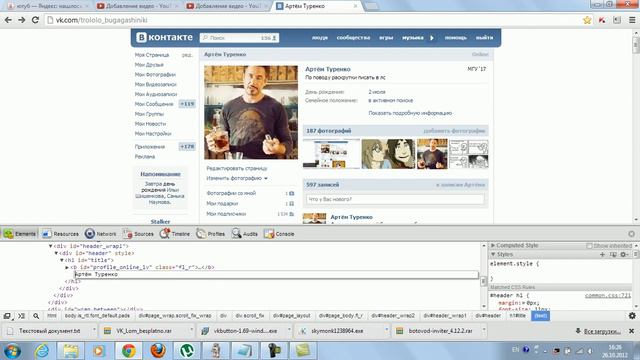Image resolution: width=640 pixels, height=360 pixels.
Task: Open dropdown for botovod-inviter download
Action: point(484,330)
